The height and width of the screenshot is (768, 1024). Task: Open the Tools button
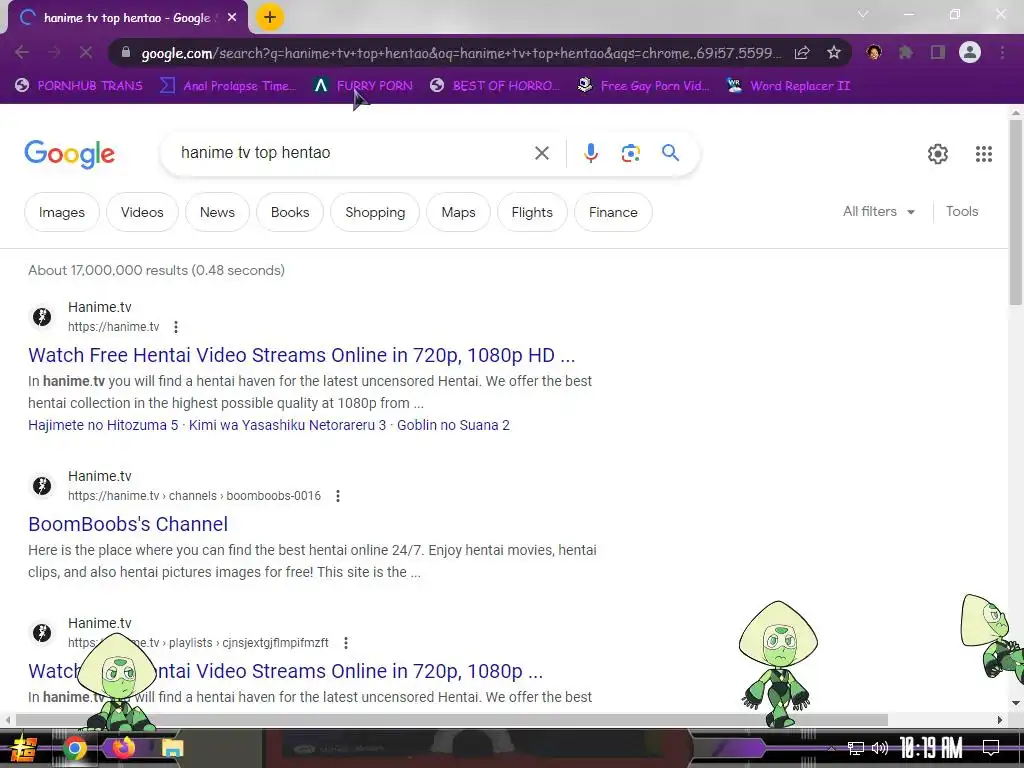click(962, 212)
